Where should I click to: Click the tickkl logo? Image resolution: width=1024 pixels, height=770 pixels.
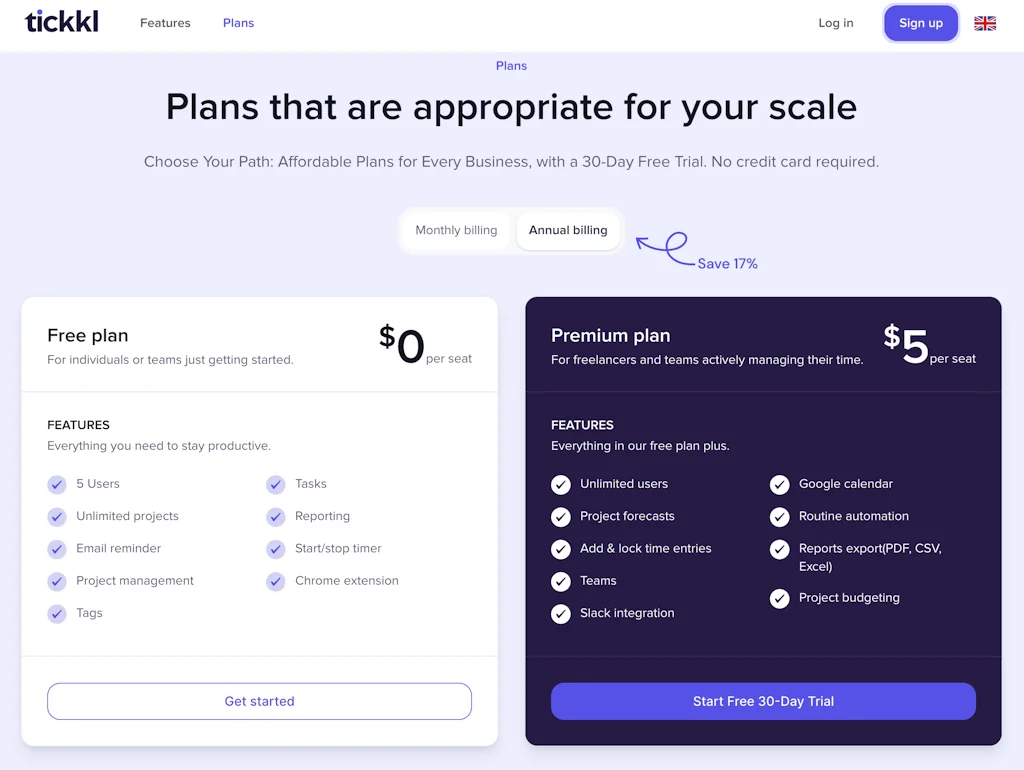62,22
